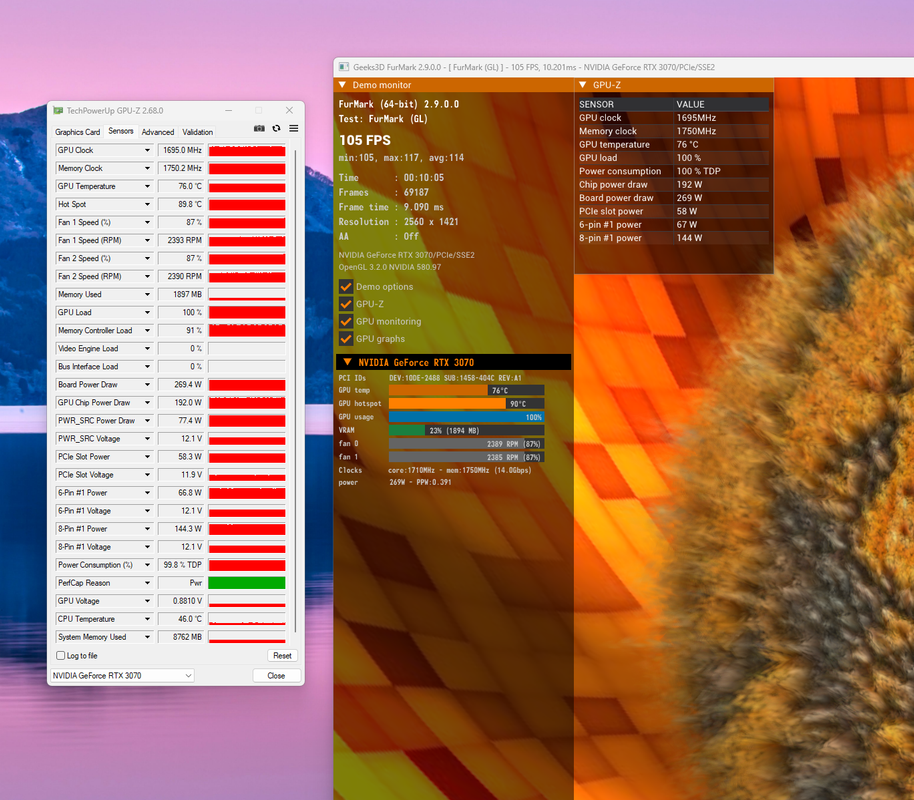Click the green PerfCap Reason graph bar
The height and width of the screenshot is (800, 914).
pyautogui.click(x=247, y=583)
